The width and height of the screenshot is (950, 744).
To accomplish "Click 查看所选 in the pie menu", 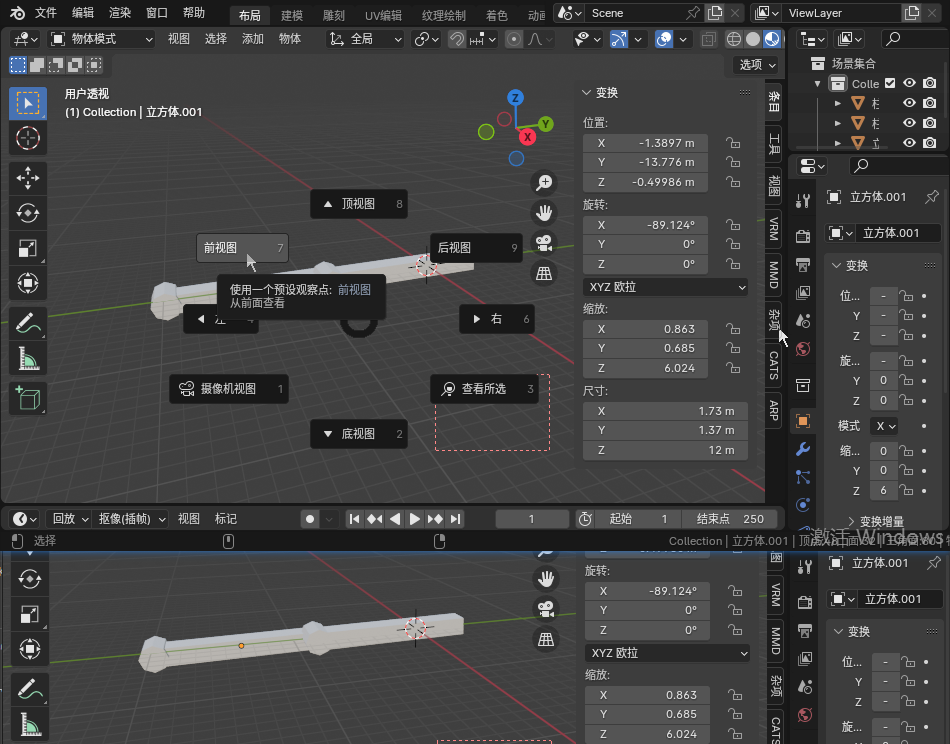I will pyautogui.click(x=486, y=389).
